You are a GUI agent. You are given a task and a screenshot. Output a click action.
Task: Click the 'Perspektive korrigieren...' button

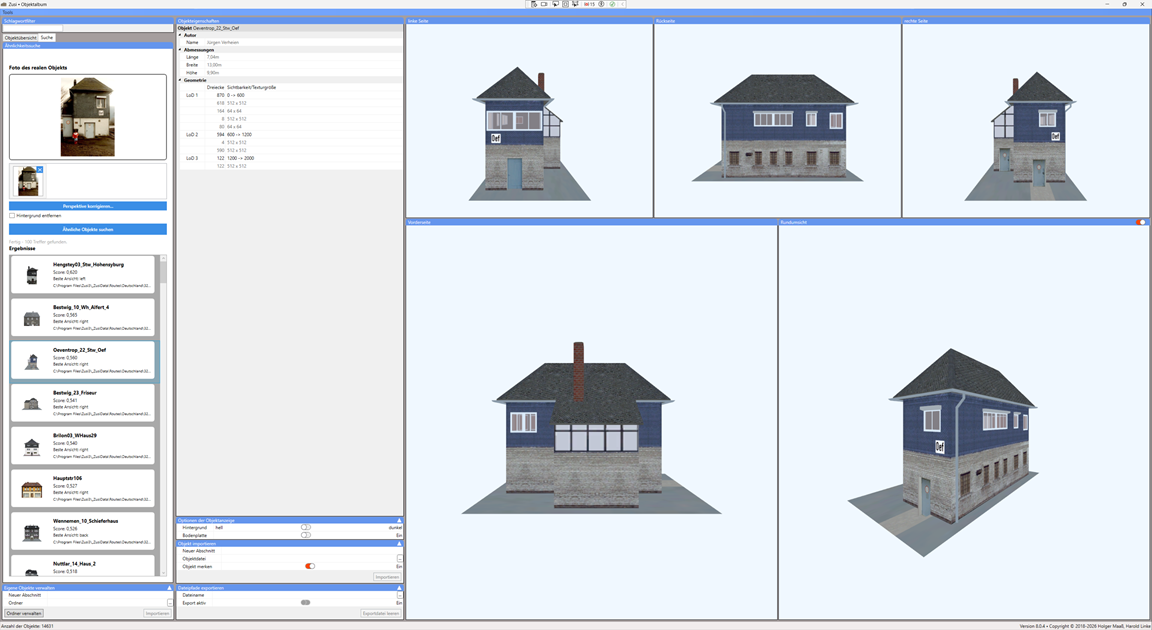click(88, 206)
